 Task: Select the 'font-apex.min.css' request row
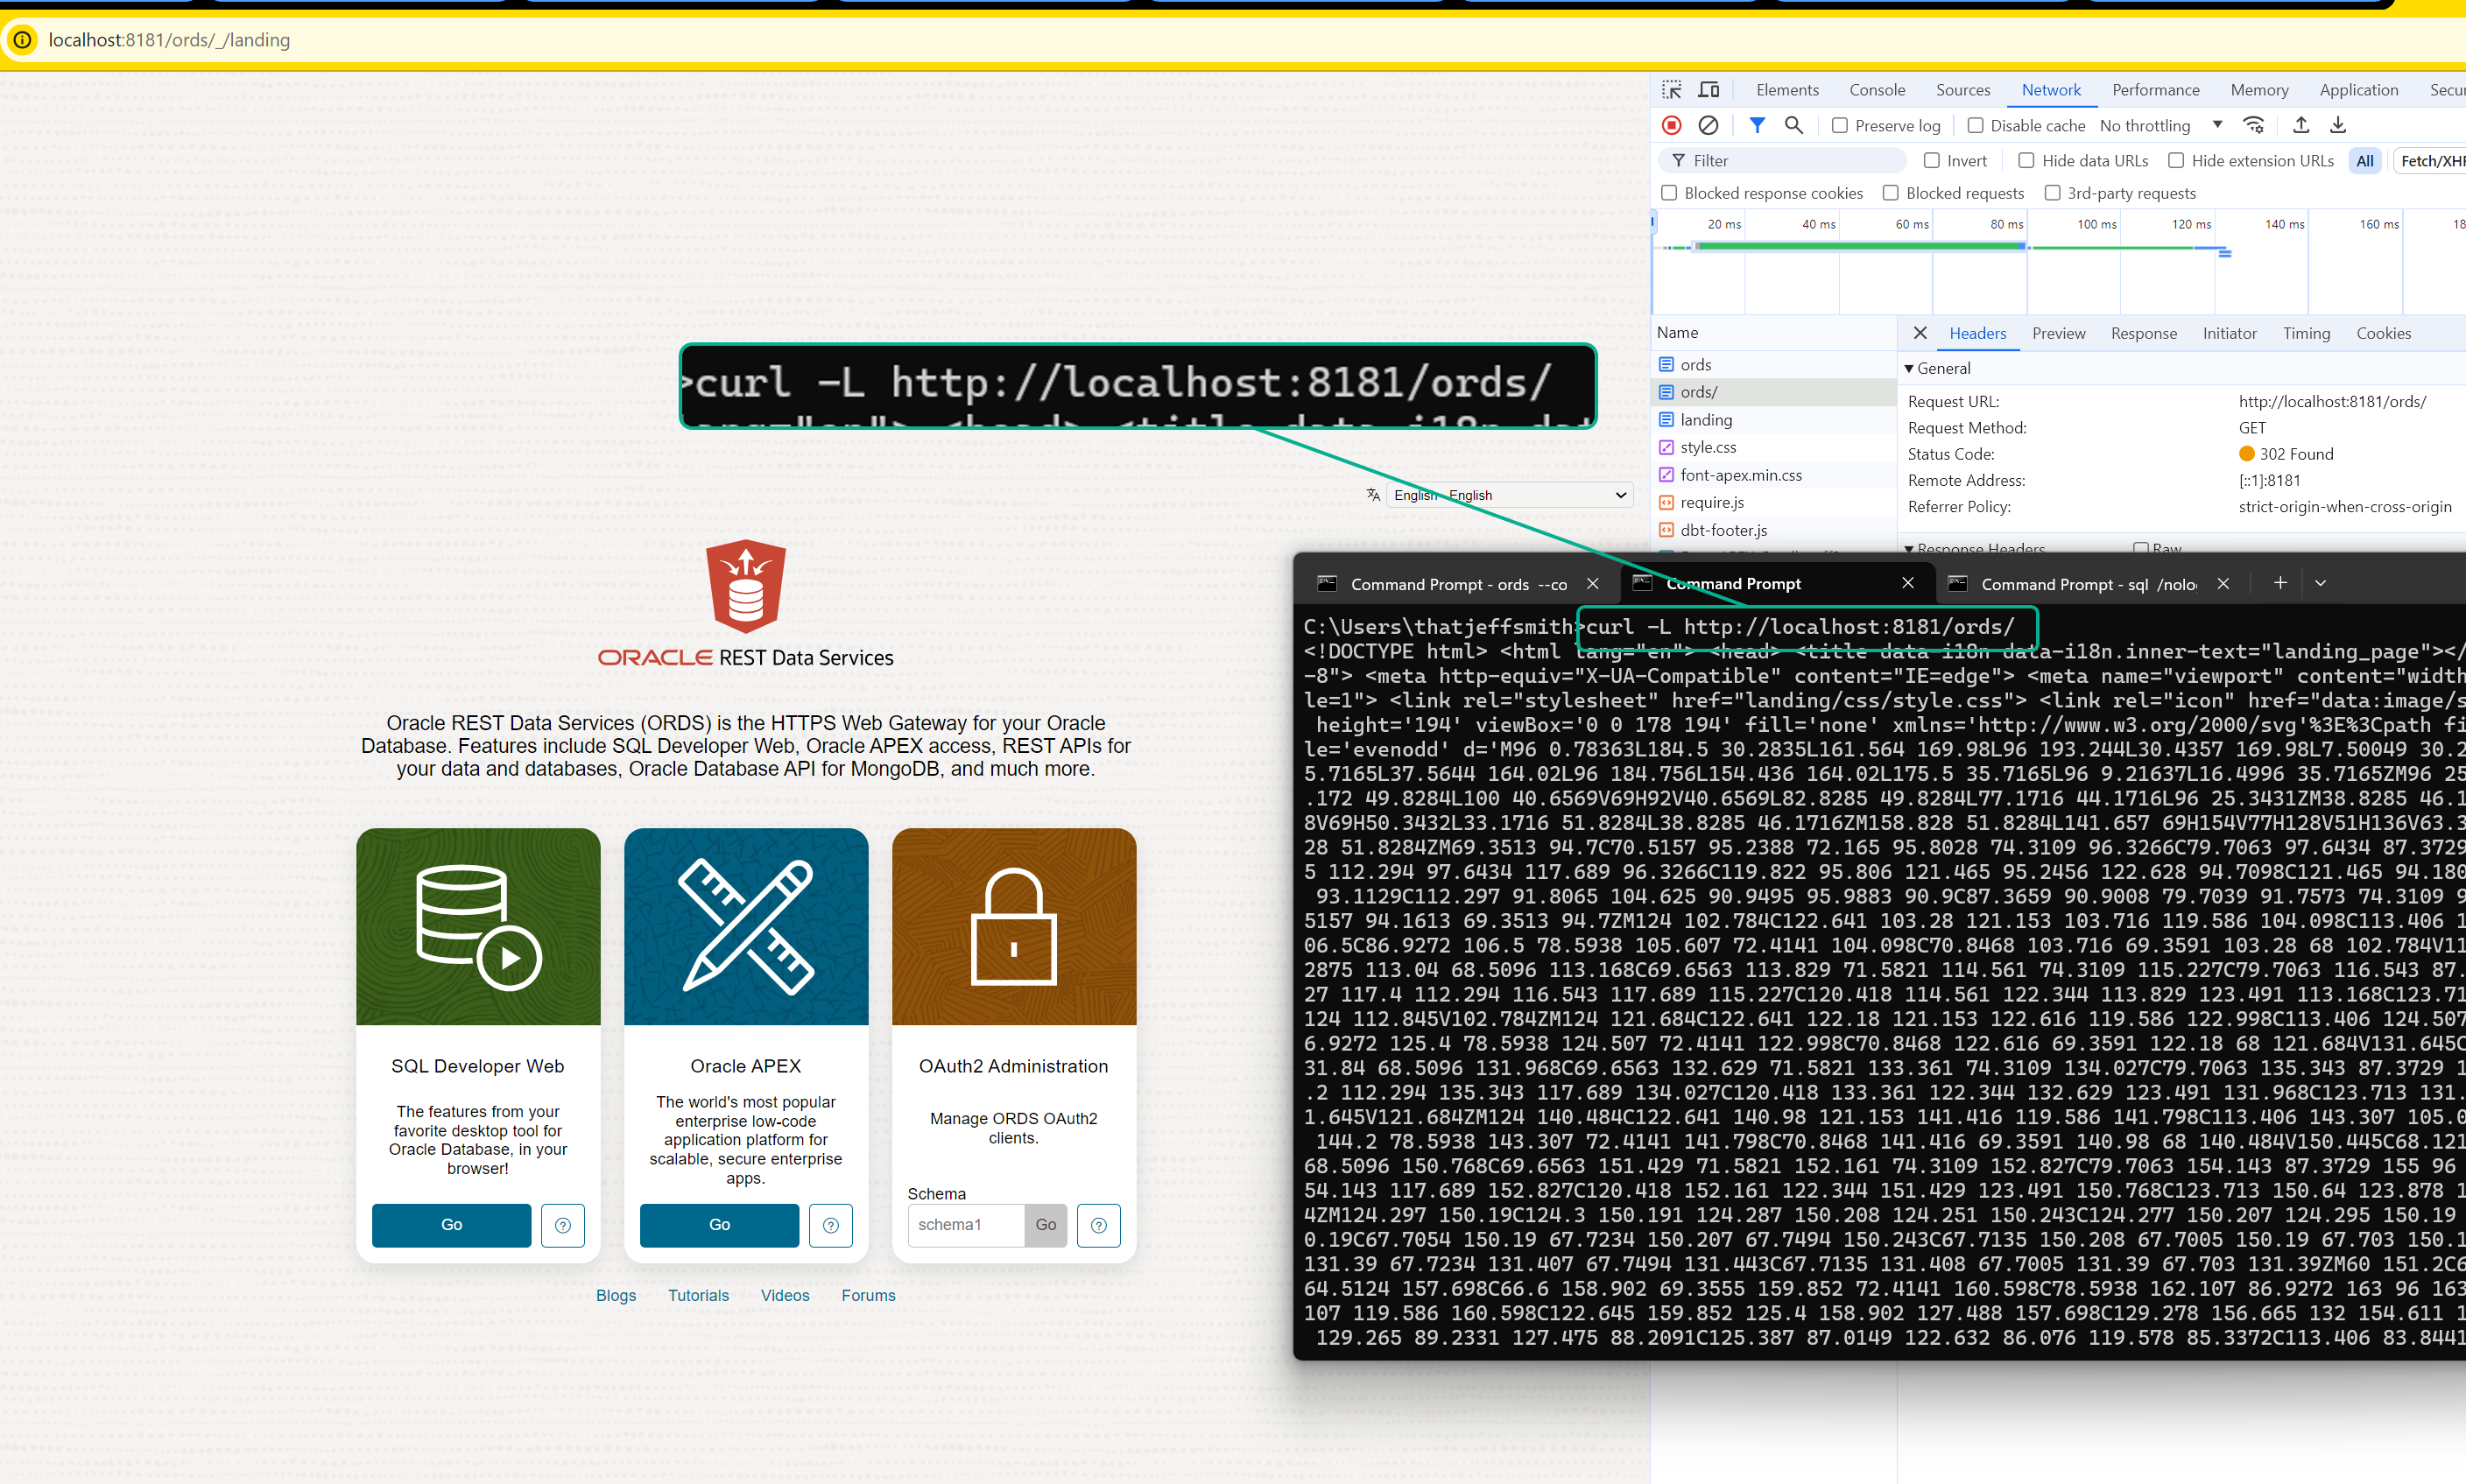[1775, 475]
